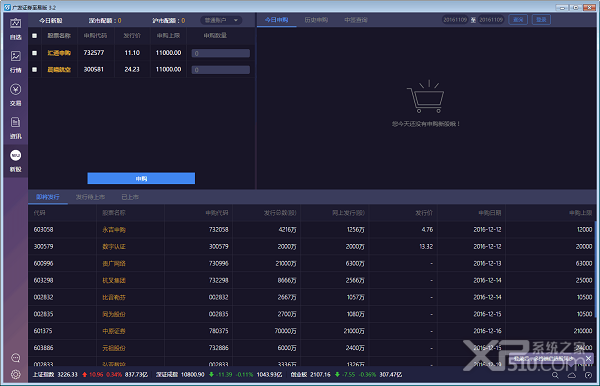Select row with code 300579
The width and height of the screenshot is (600, 386).
pos(311,246)
